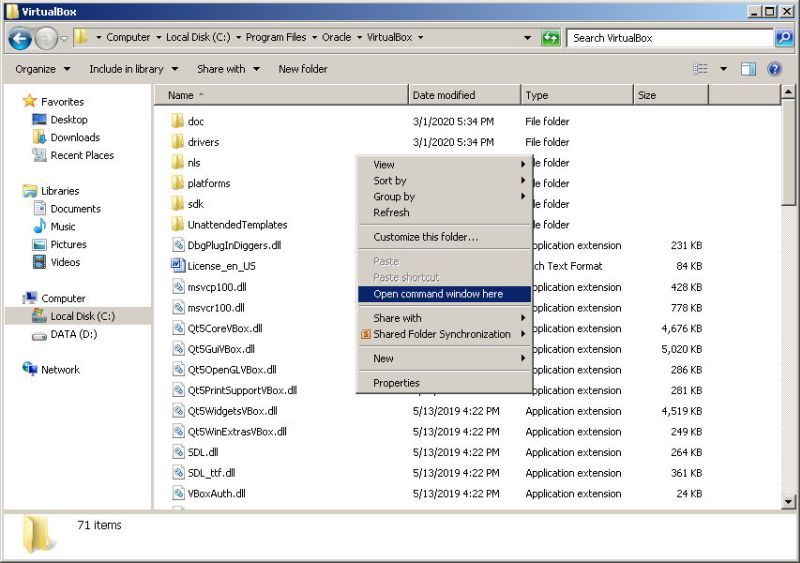This screenshot has width=800, height=563.
Task: Click the License_en_US document icon
Action: click(x=177, y=265)
